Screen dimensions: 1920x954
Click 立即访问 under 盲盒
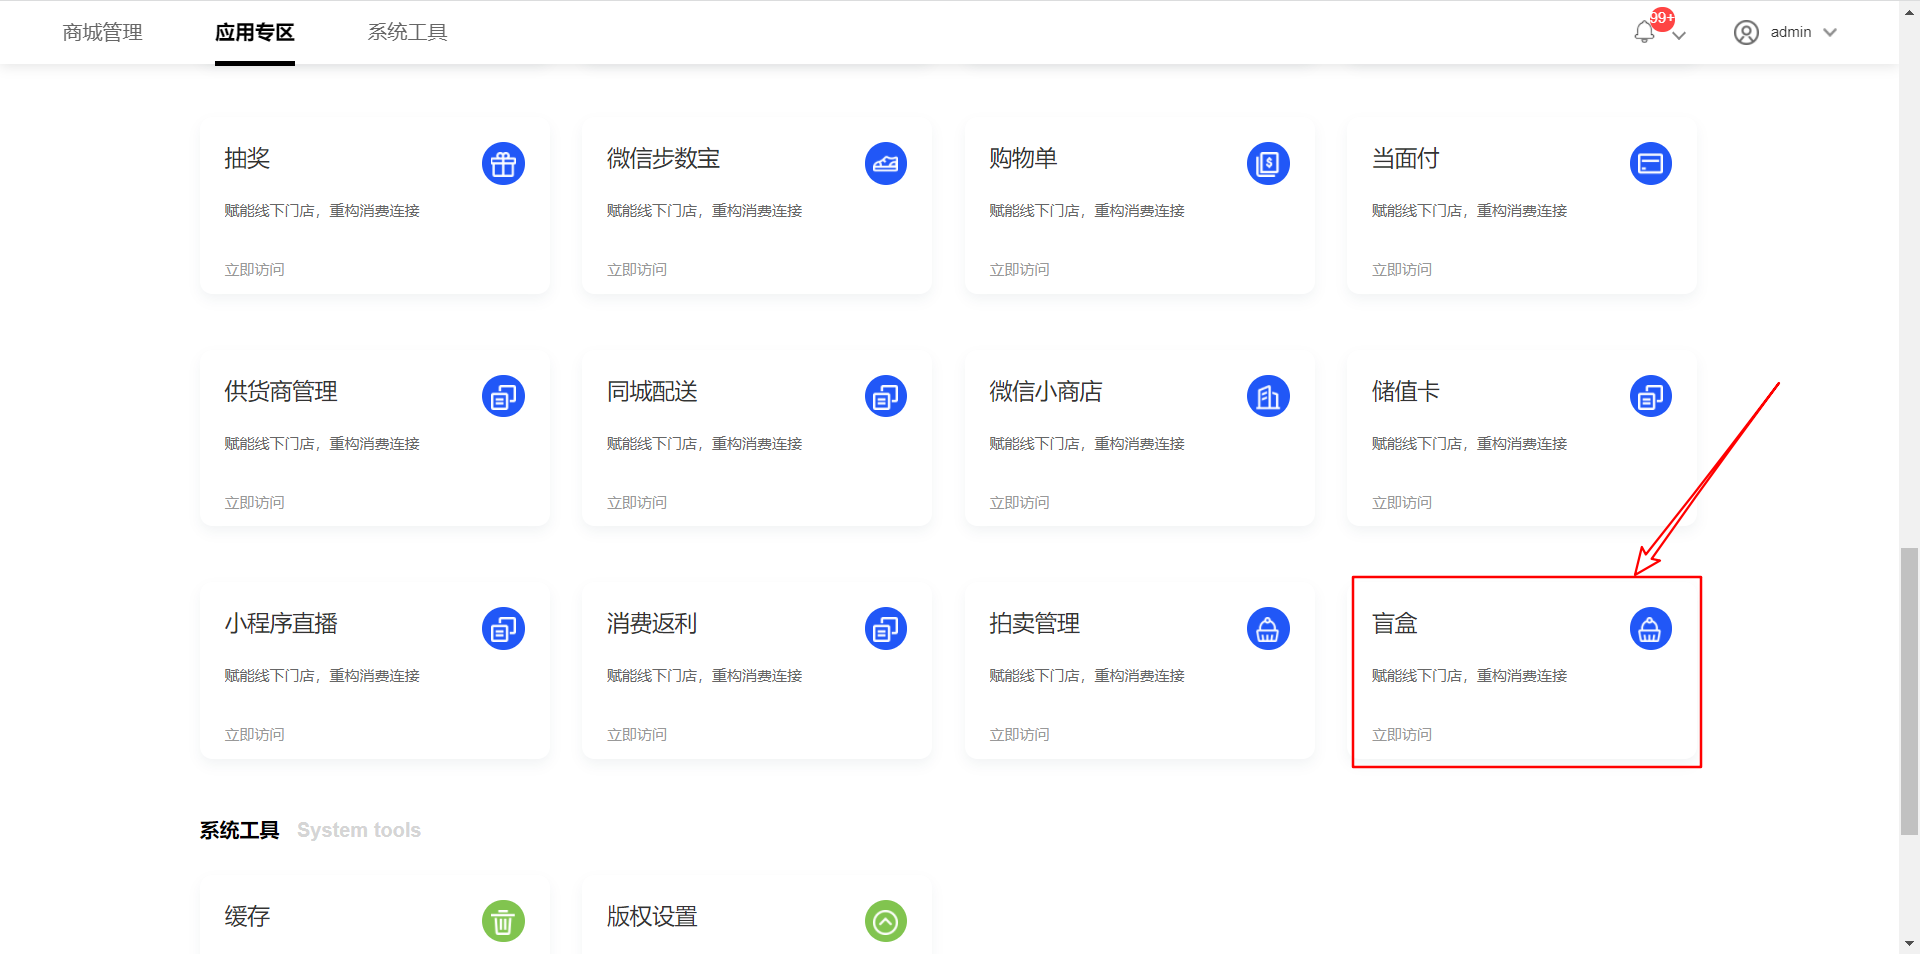click(1402, 734)
